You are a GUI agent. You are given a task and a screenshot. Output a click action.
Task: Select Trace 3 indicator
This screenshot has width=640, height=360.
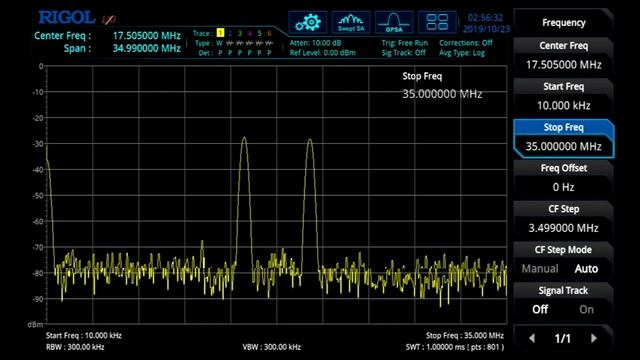[x=240, y=33]
